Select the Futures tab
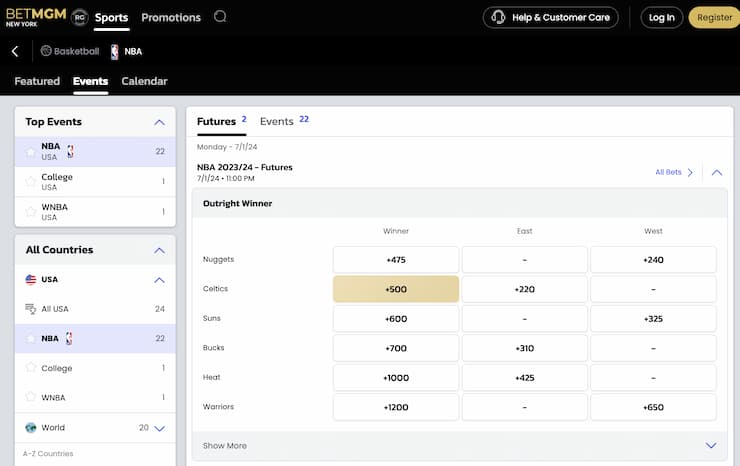 point(221,121)
